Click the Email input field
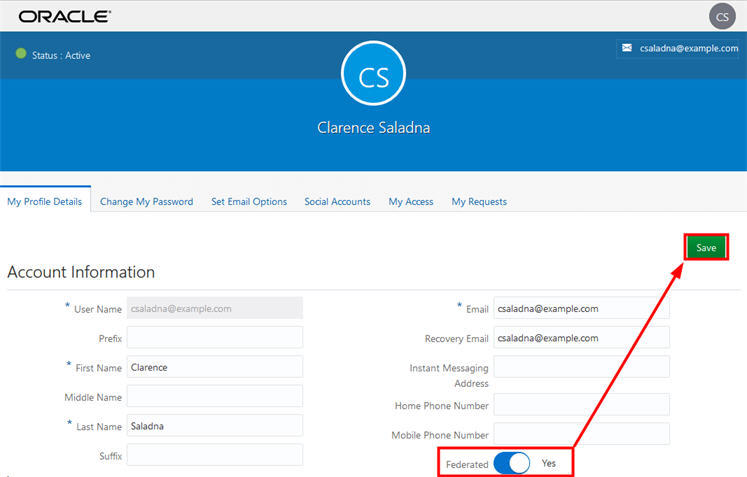Viewport: 747px width, 477px height. 581,308
